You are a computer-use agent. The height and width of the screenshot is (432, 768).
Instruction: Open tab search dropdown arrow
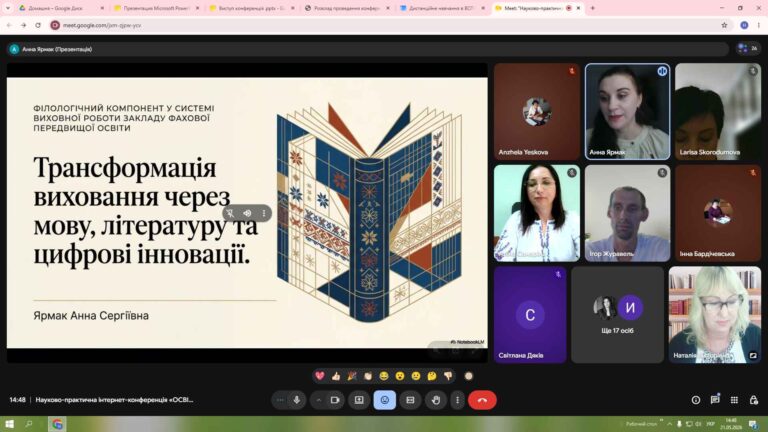pyautogui.click(x=7, y=8)
